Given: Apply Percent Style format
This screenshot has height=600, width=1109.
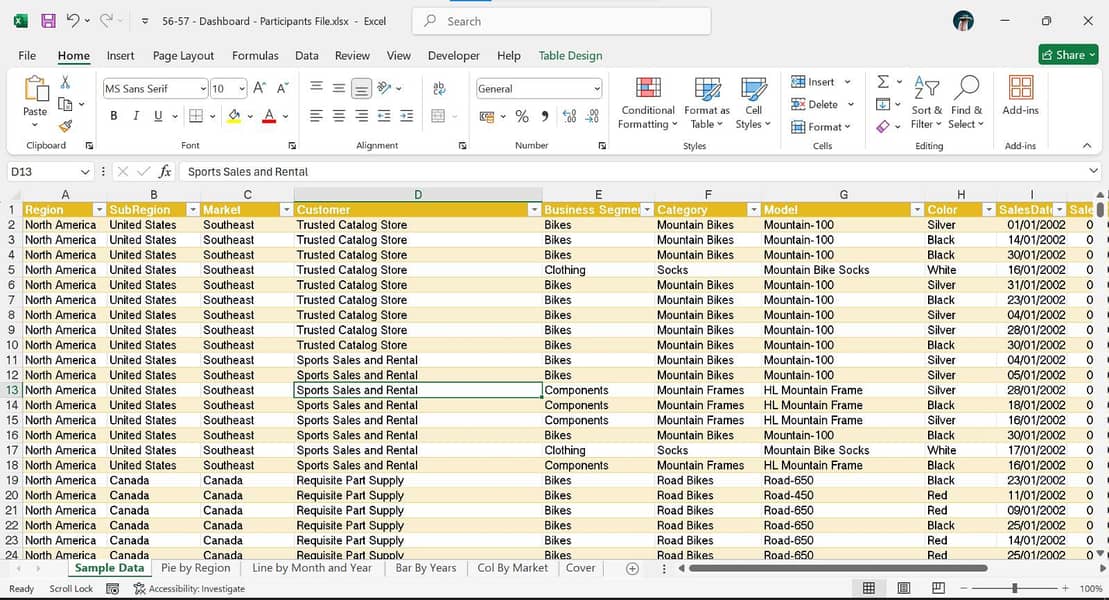Looking at the screenshot, I should [x=522, y=116].
